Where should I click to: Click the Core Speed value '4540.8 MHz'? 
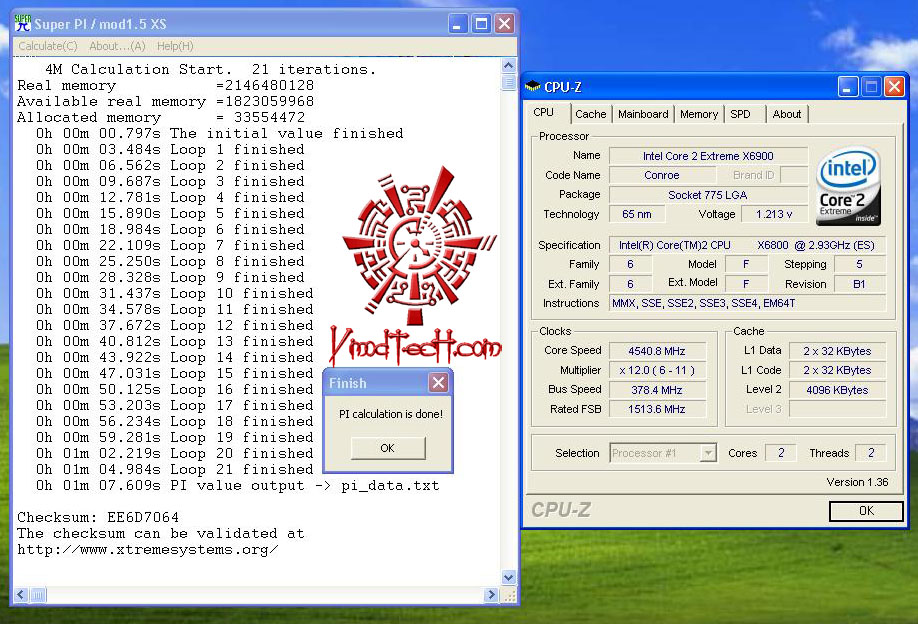pos(657,351)
